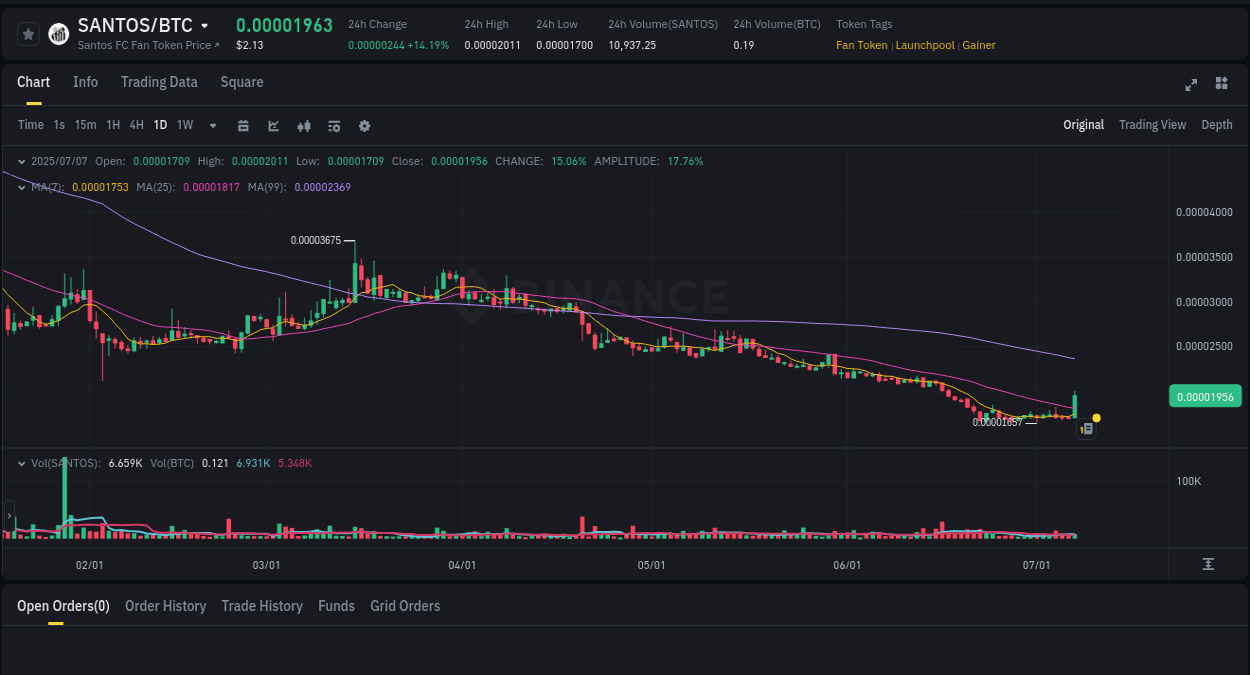
Task: Open the technical indicators icon
Action: 273,125
